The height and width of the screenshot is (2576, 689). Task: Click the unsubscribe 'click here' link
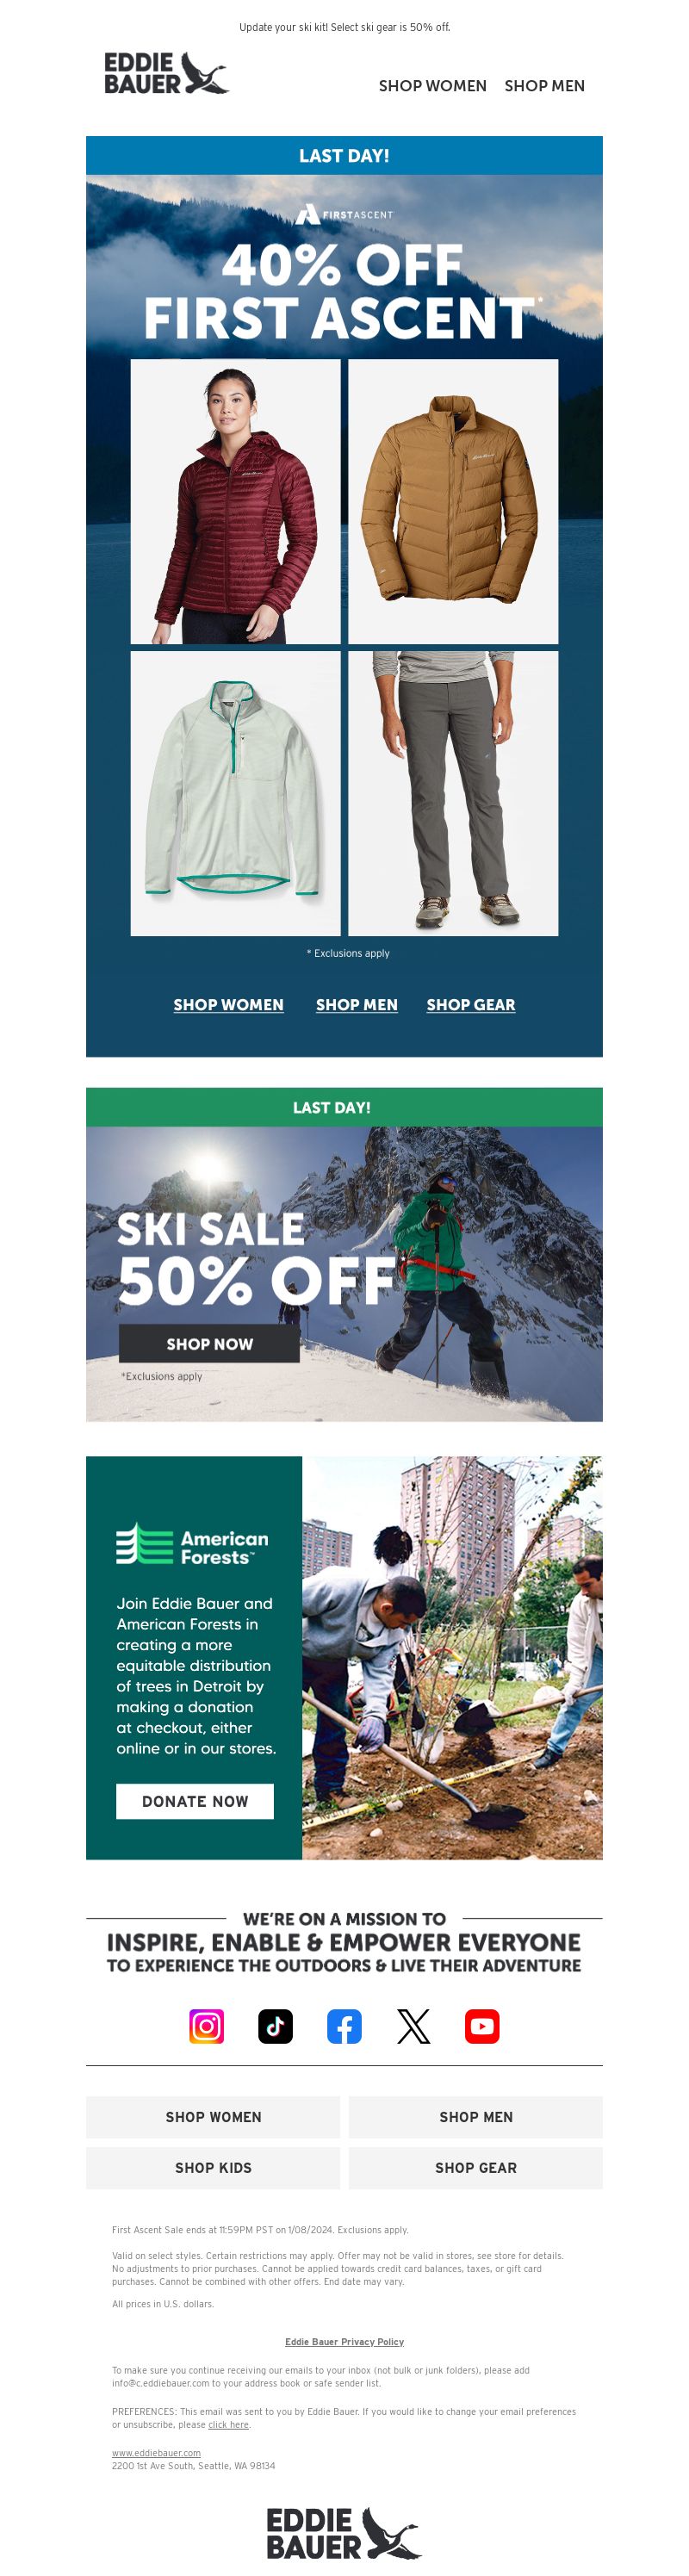tap(228, 2424)
